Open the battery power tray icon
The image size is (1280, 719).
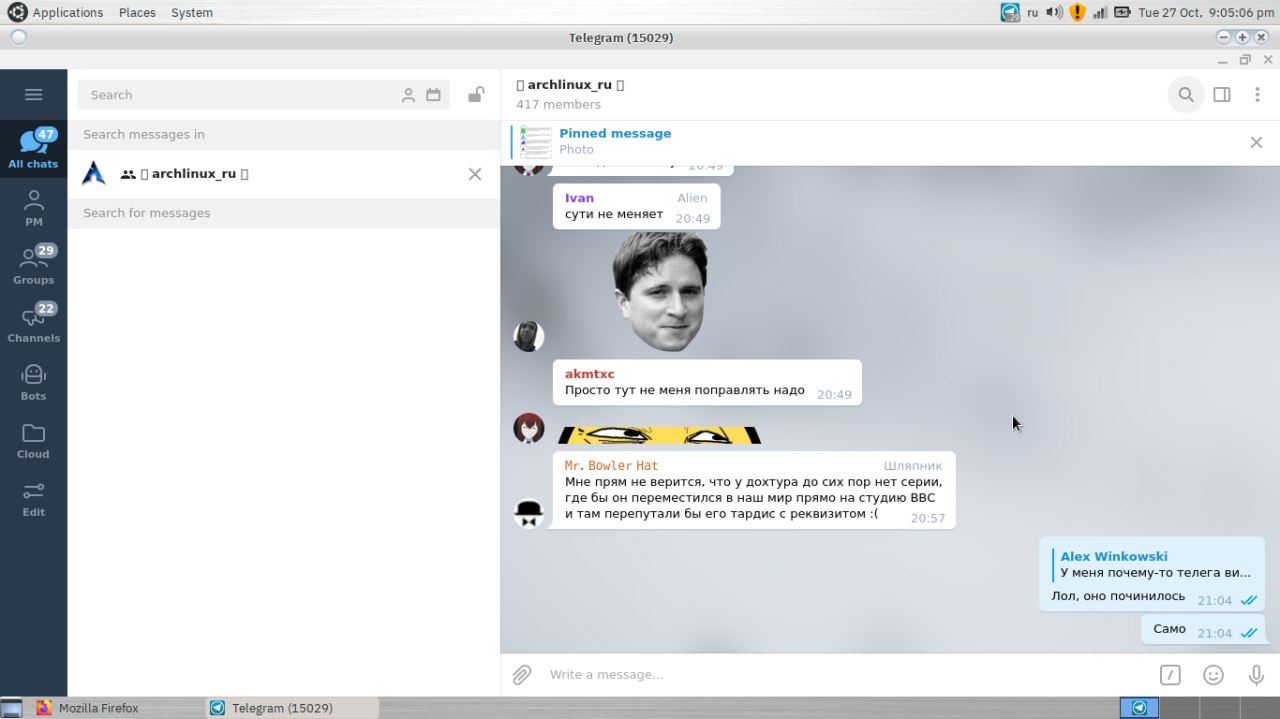pos(1122,12)
